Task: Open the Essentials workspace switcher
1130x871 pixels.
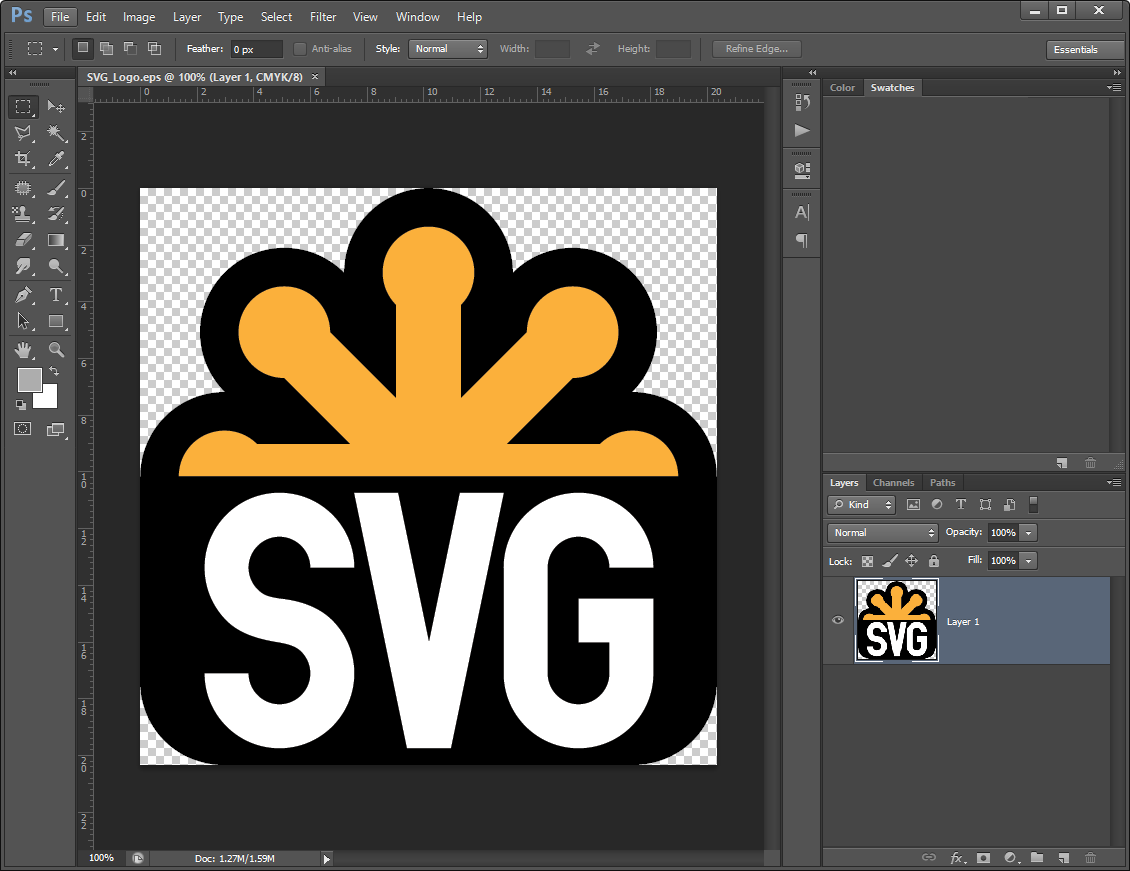Action: tap(1083, 49)
